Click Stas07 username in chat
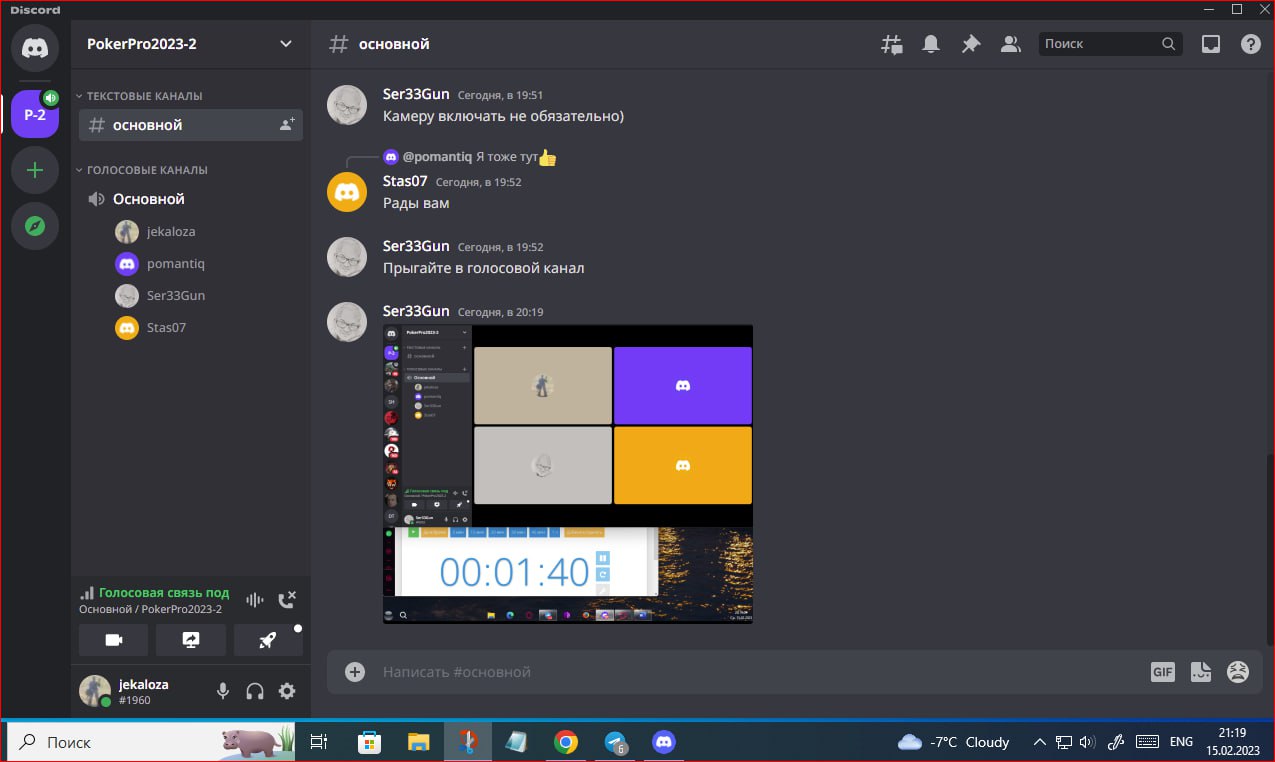 [x=405, y=181]
